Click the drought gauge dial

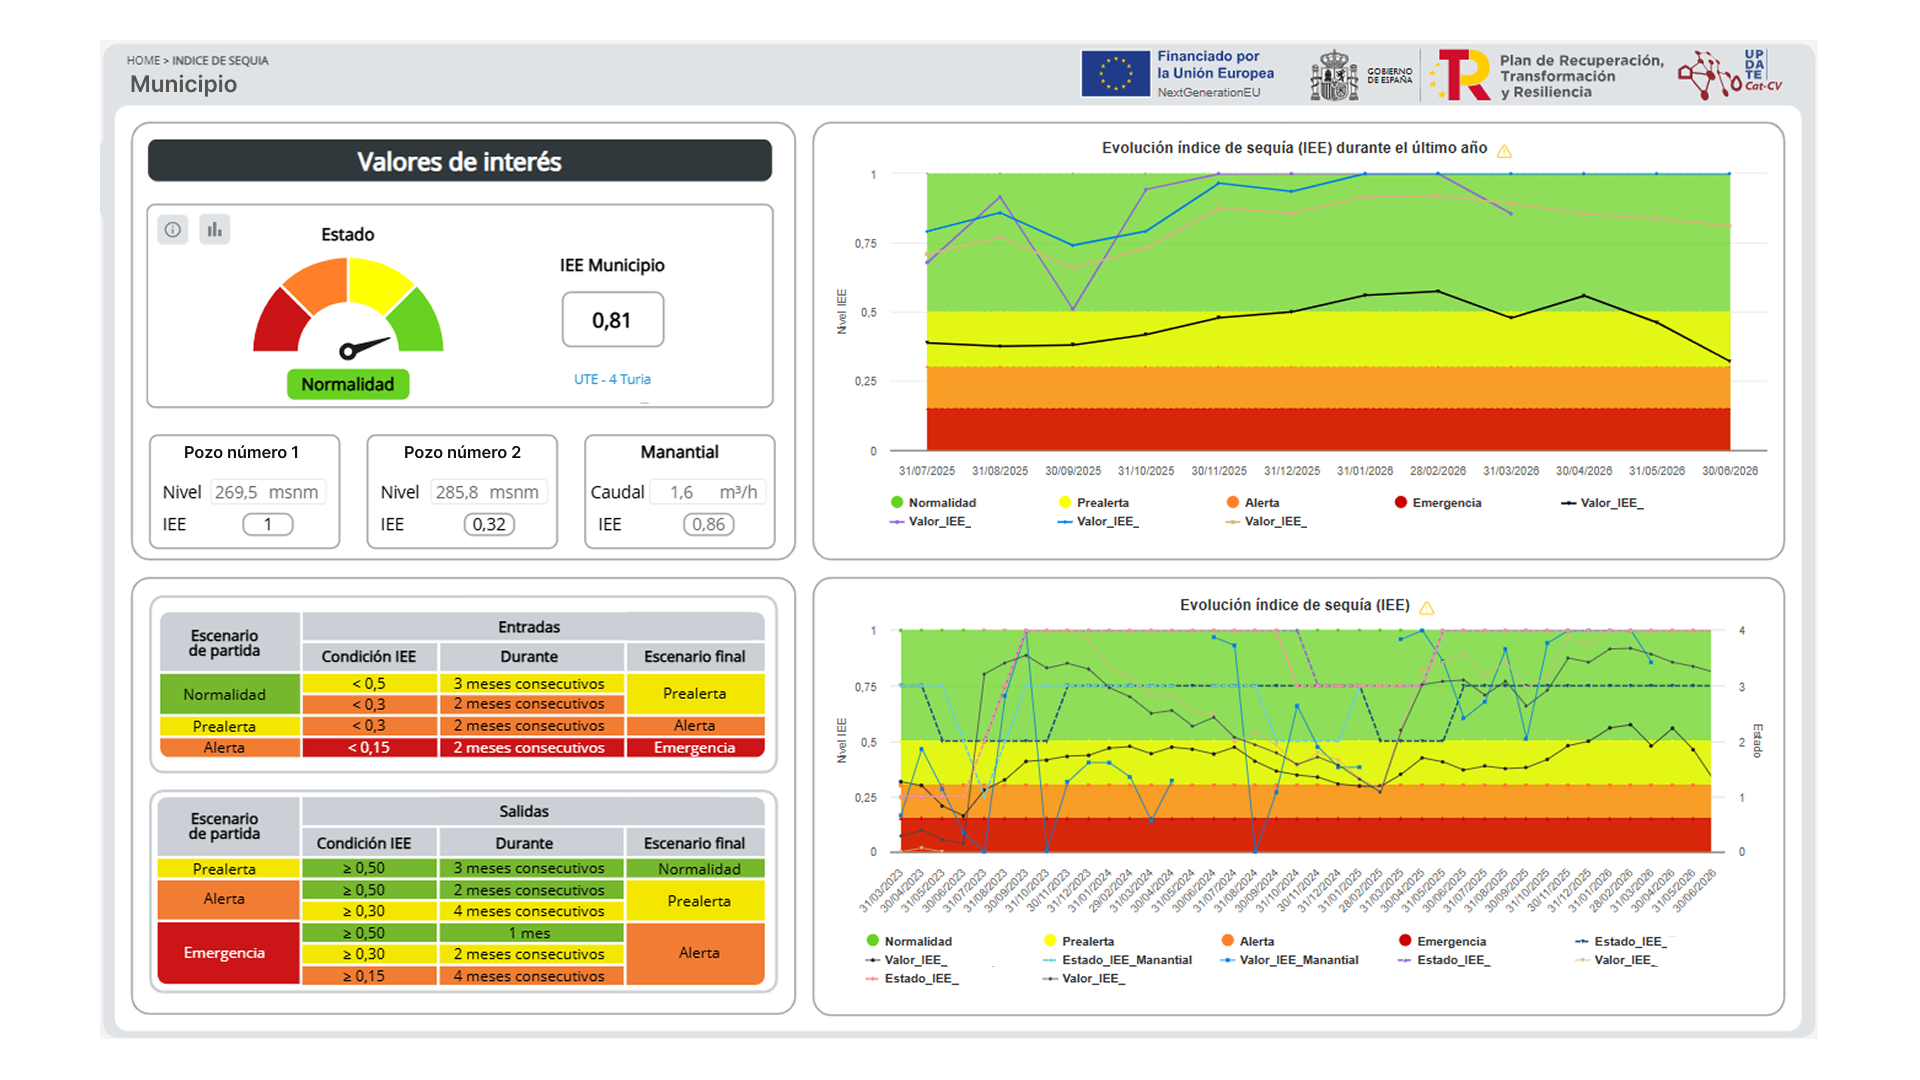point(348,307)
